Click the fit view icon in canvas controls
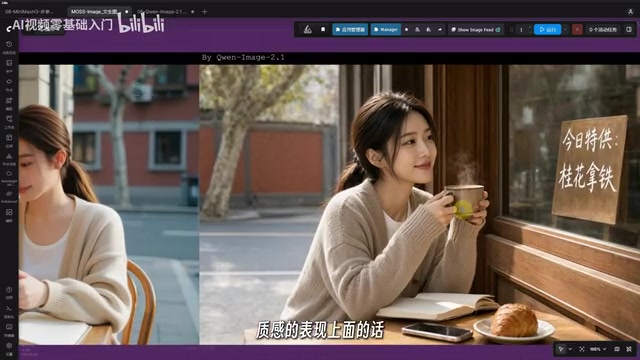 click(x=582, y=349)
